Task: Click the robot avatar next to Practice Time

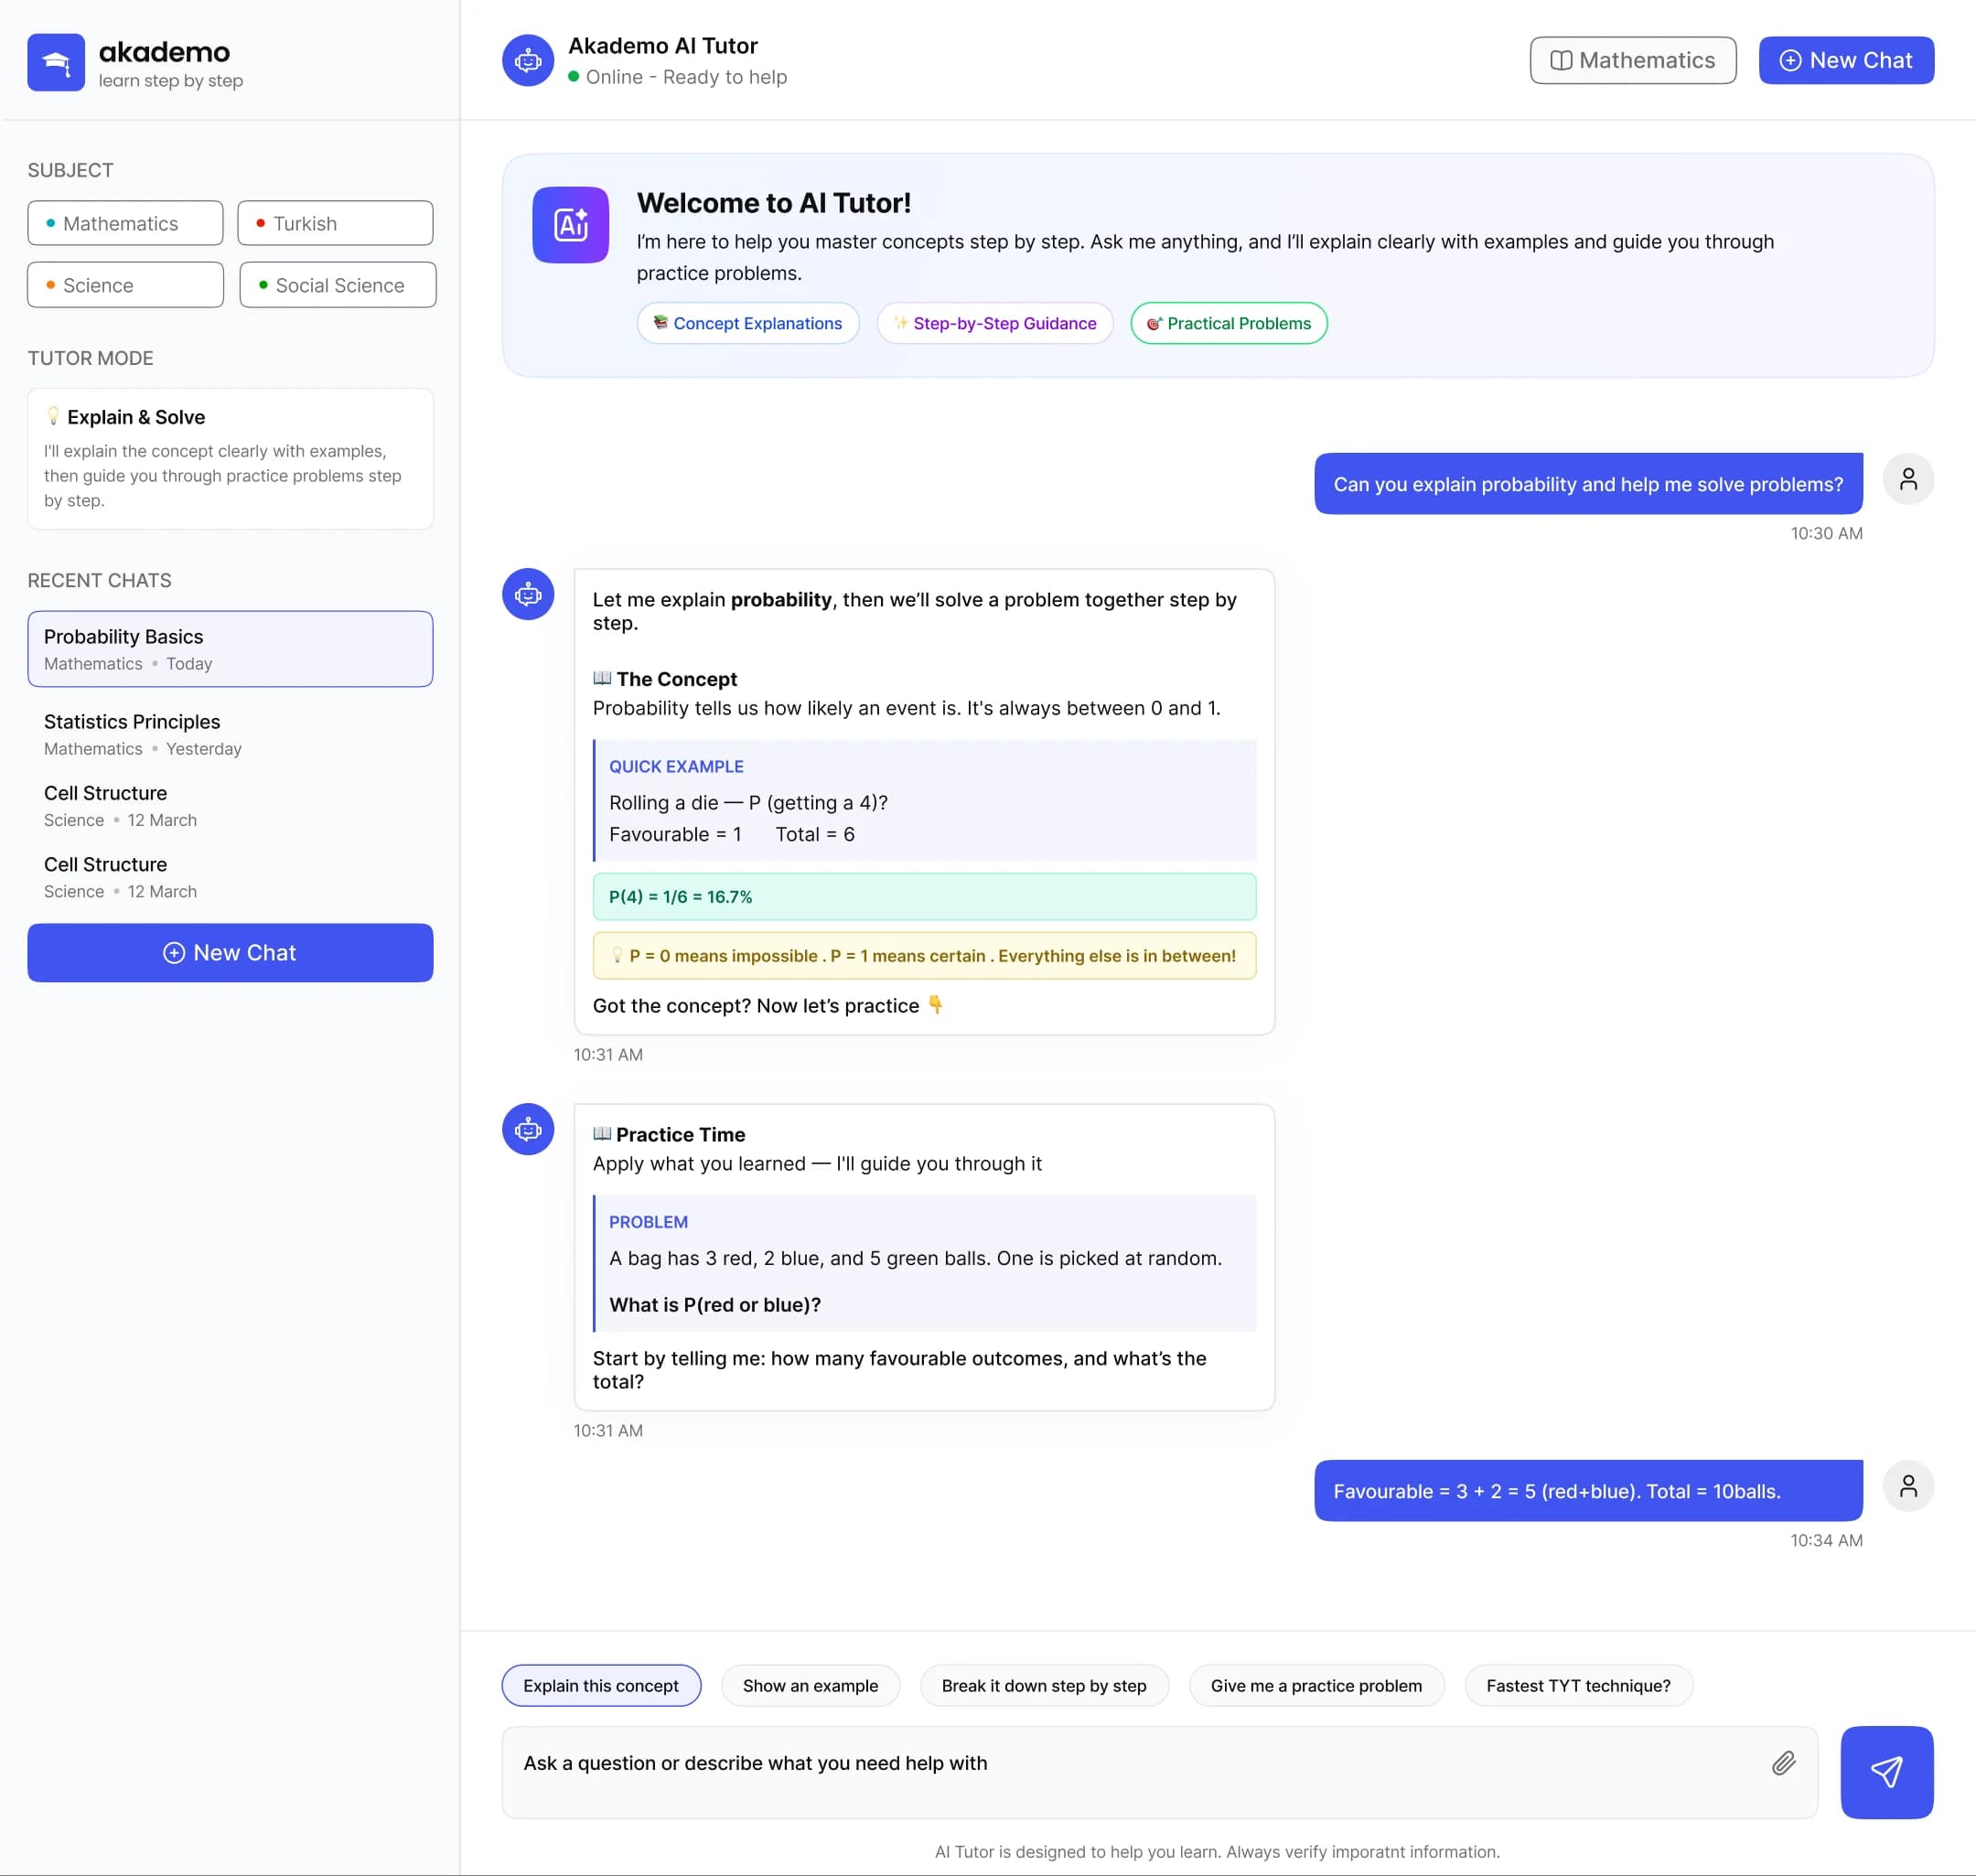Action: point(528,1129)
